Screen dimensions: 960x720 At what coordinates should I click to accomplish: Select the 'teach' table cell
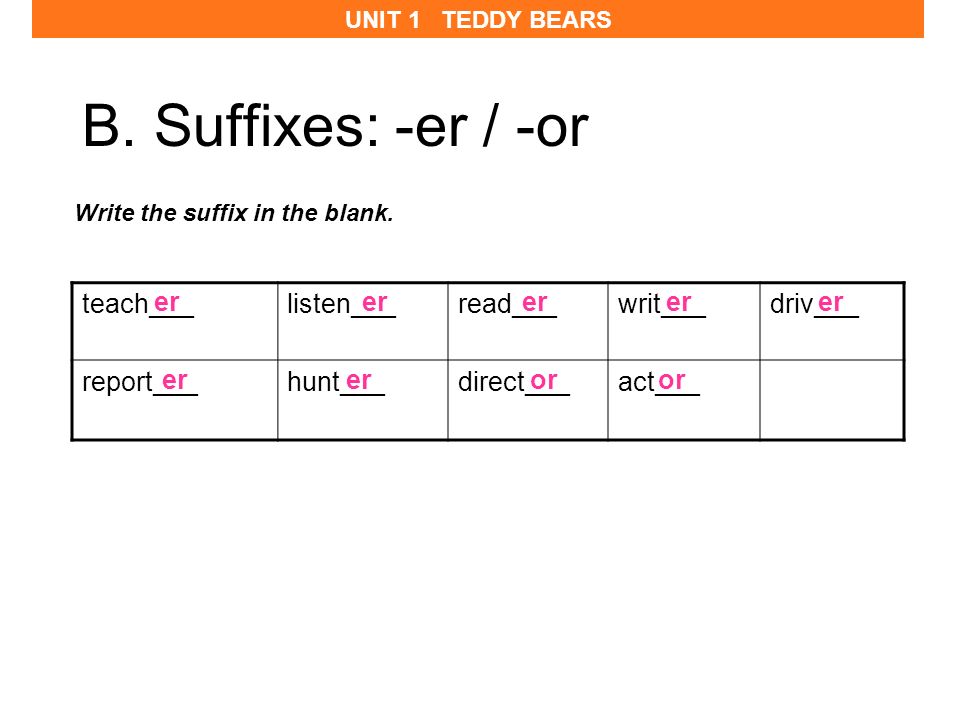(x=174, y=321)
